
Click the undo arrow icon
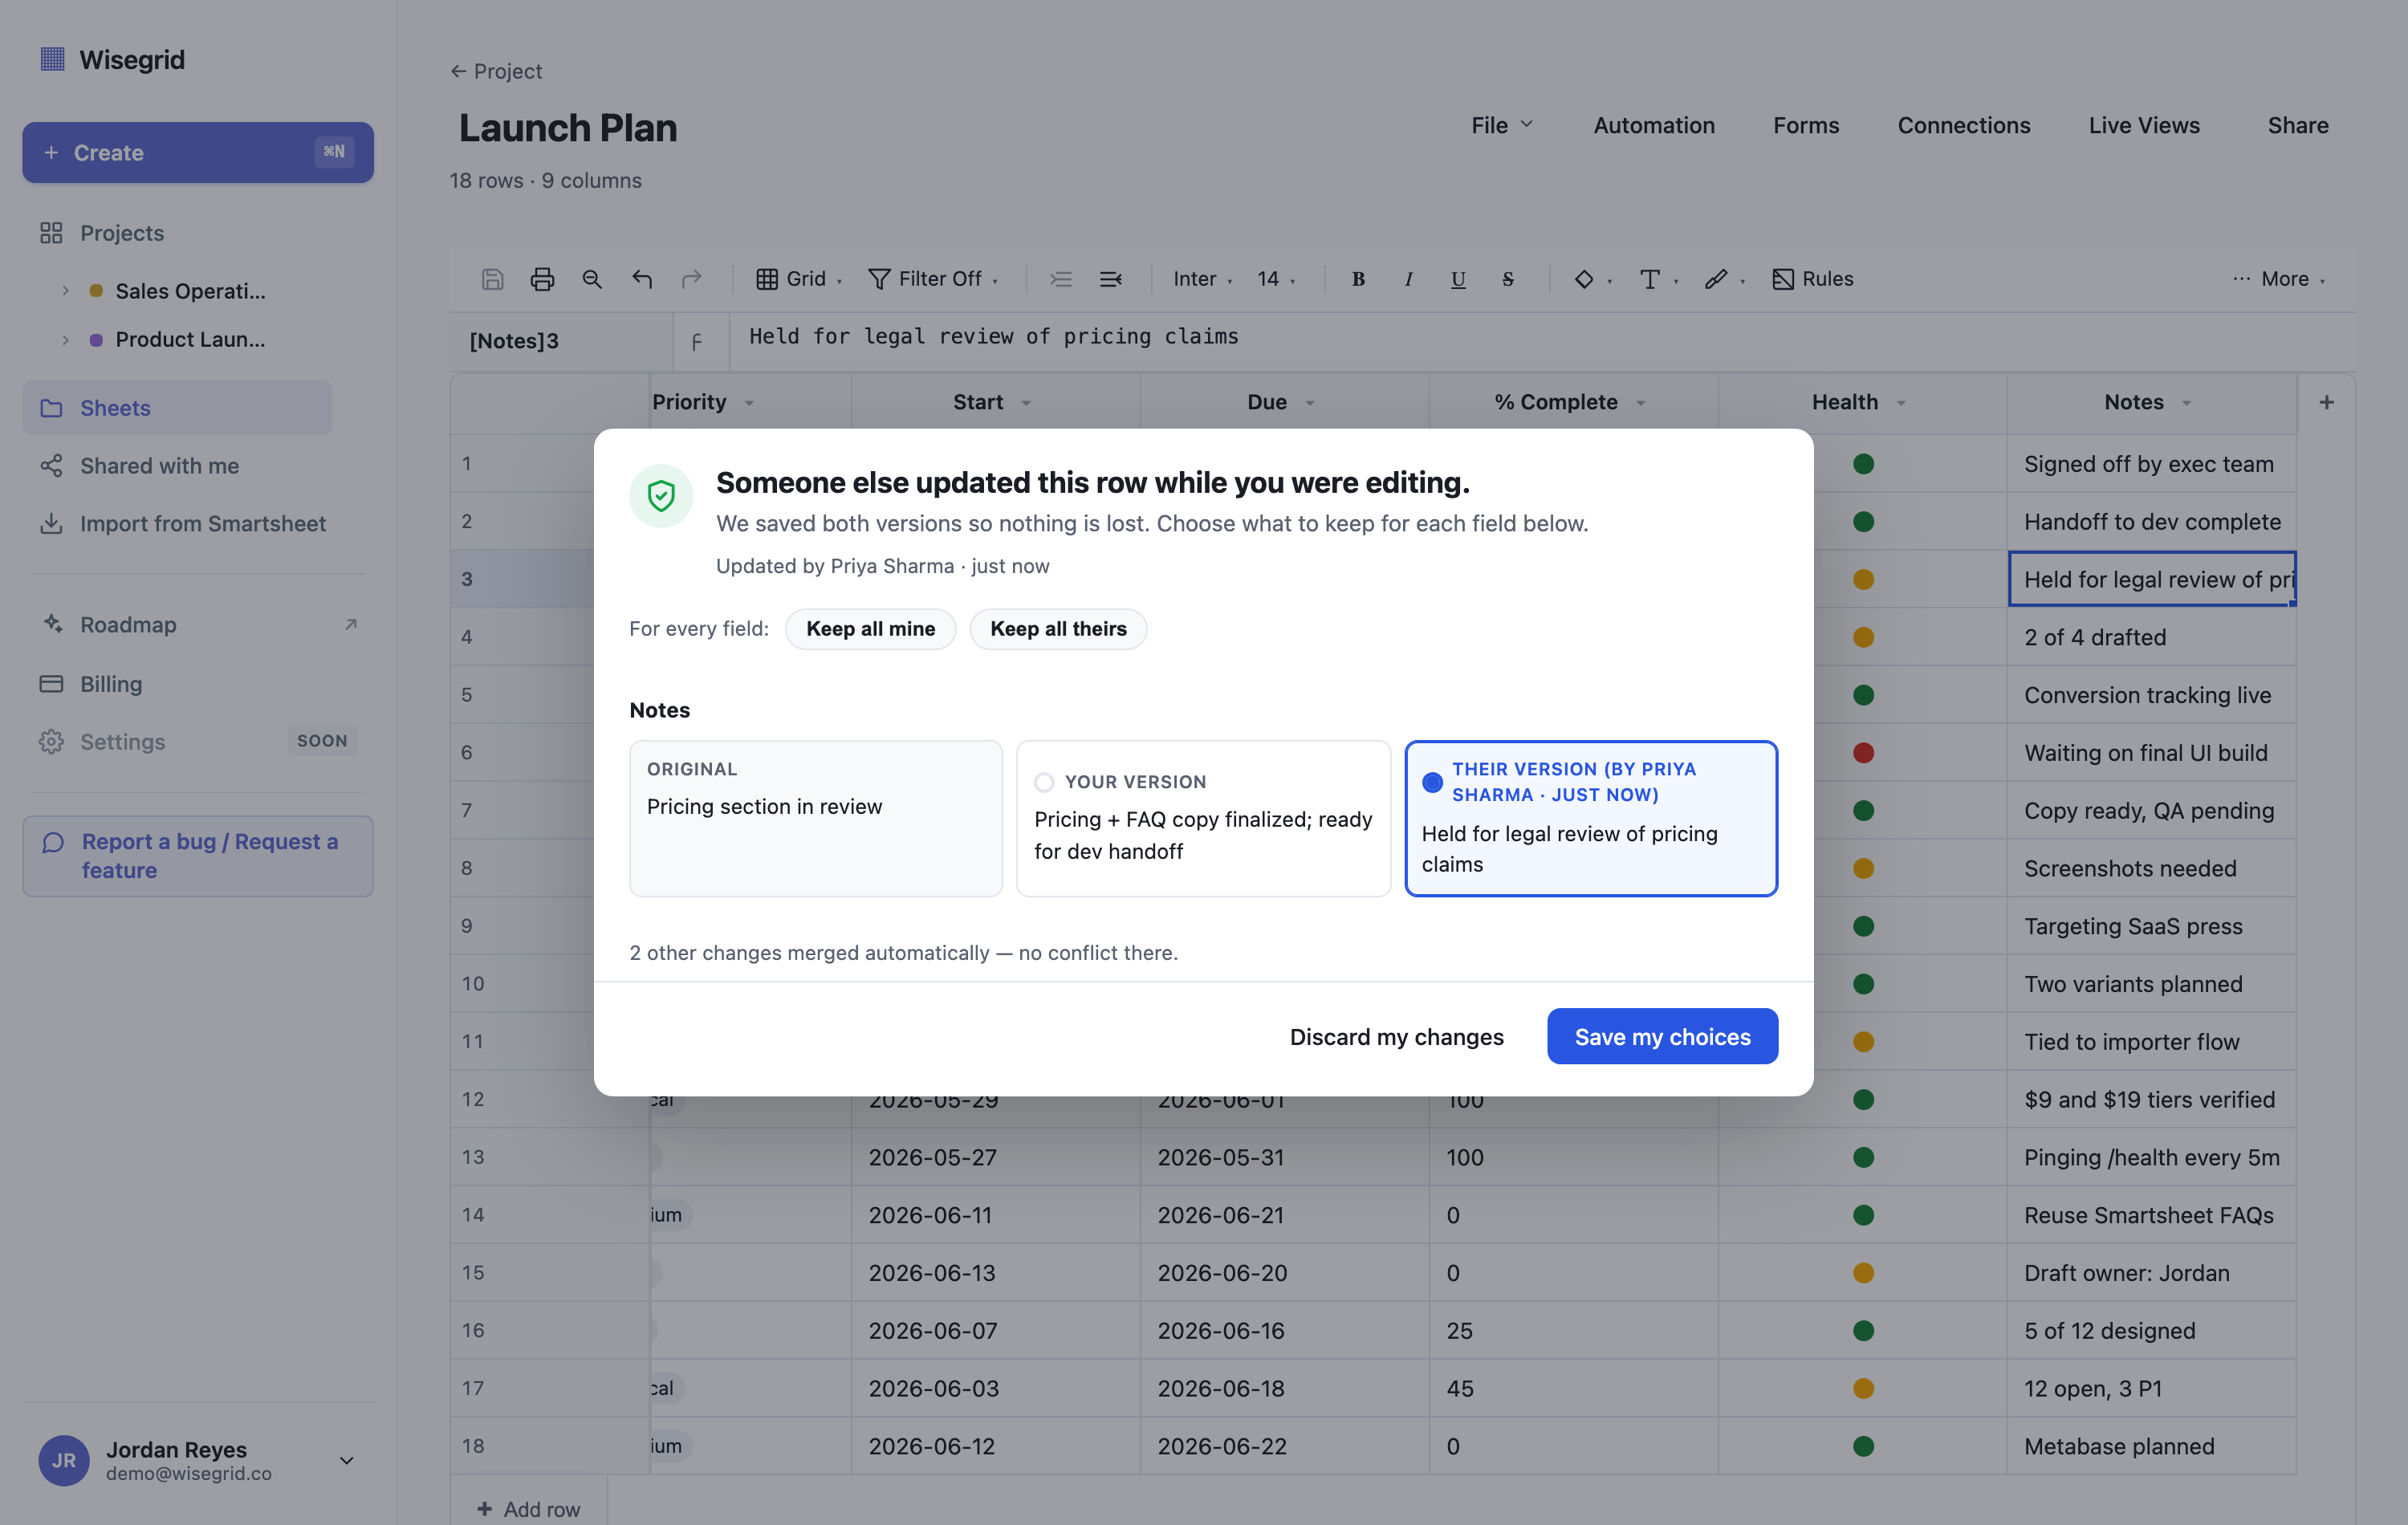tap(642, 279)
